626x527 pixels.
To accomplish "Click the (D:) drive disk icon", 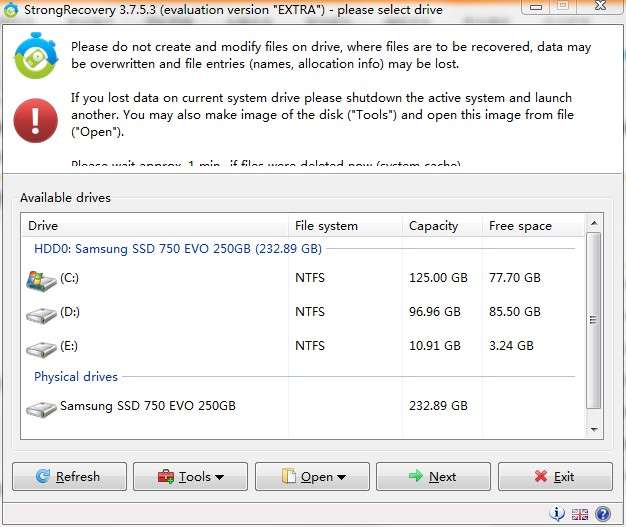I will point(41,314).
